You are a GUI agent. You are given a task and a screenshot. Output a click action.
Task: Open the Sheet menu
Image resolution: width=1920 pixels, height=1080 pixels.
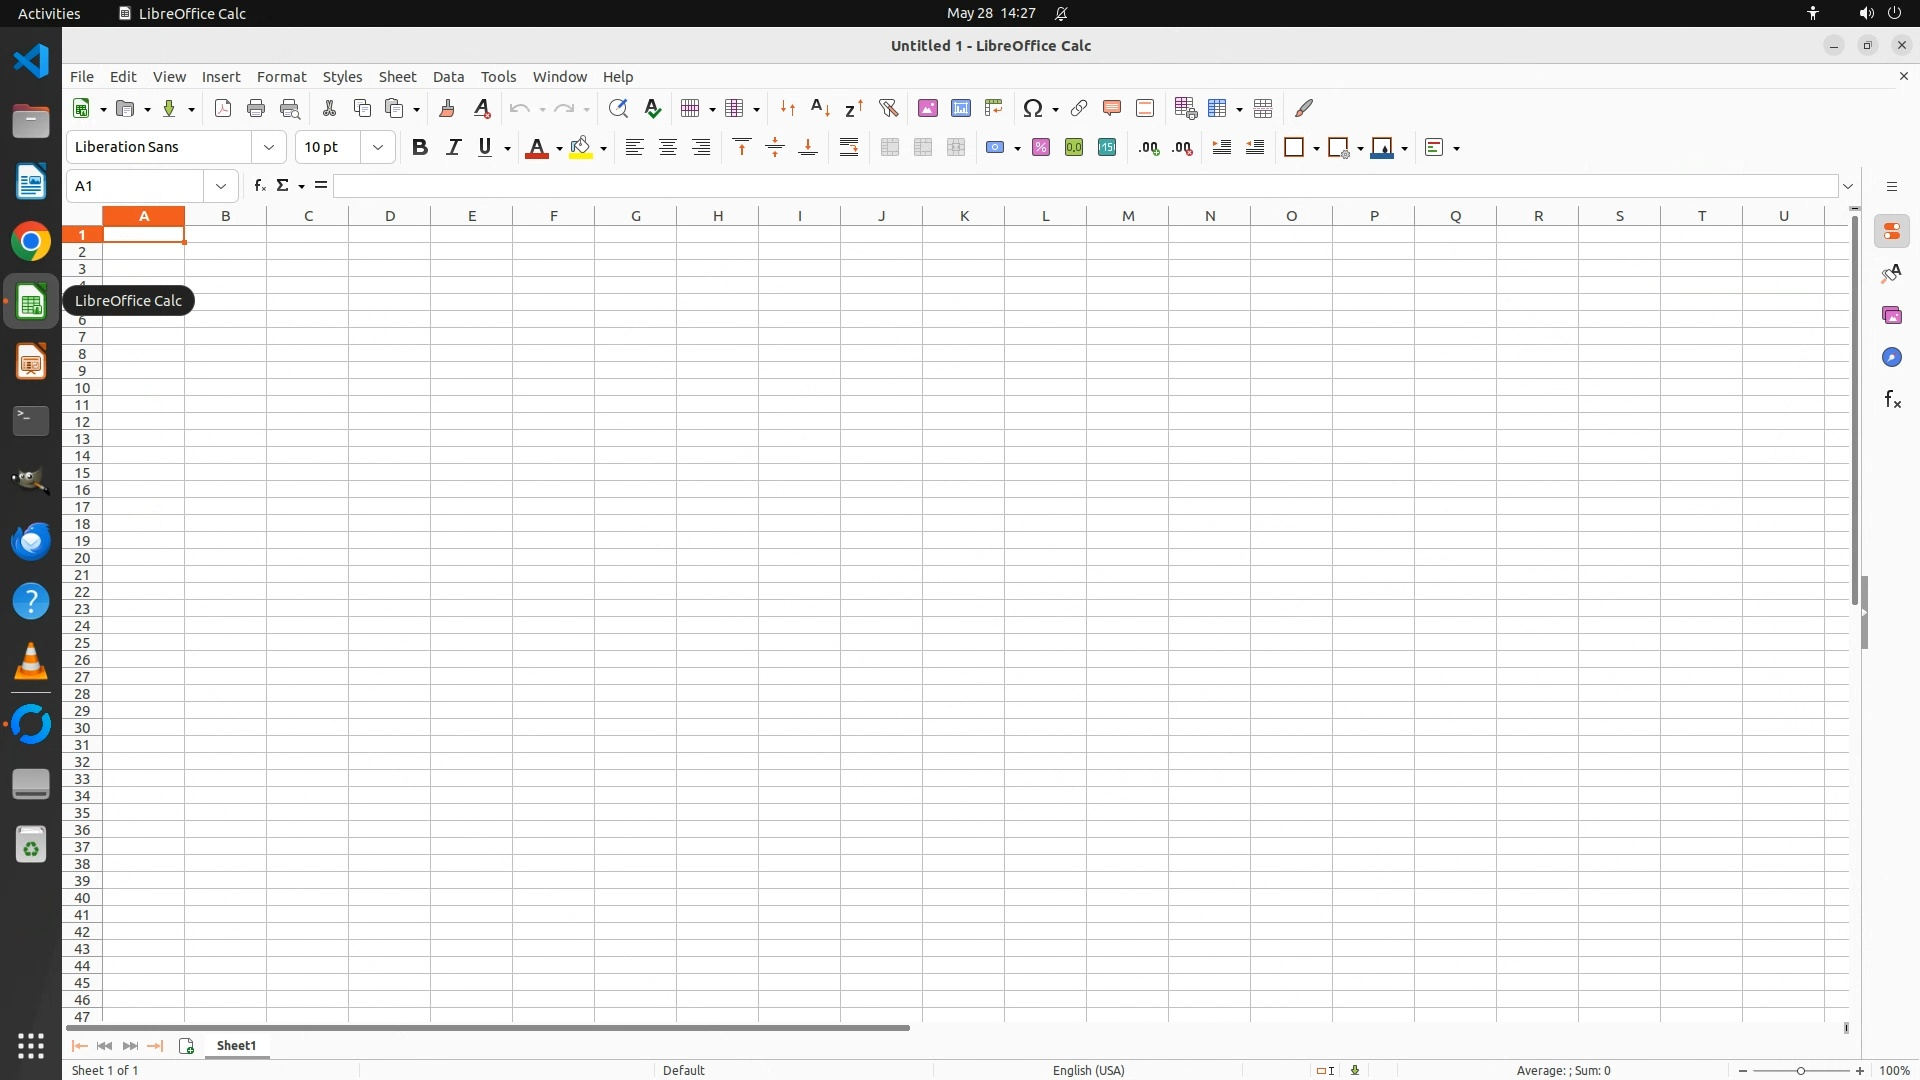click(x=397, y=77)
